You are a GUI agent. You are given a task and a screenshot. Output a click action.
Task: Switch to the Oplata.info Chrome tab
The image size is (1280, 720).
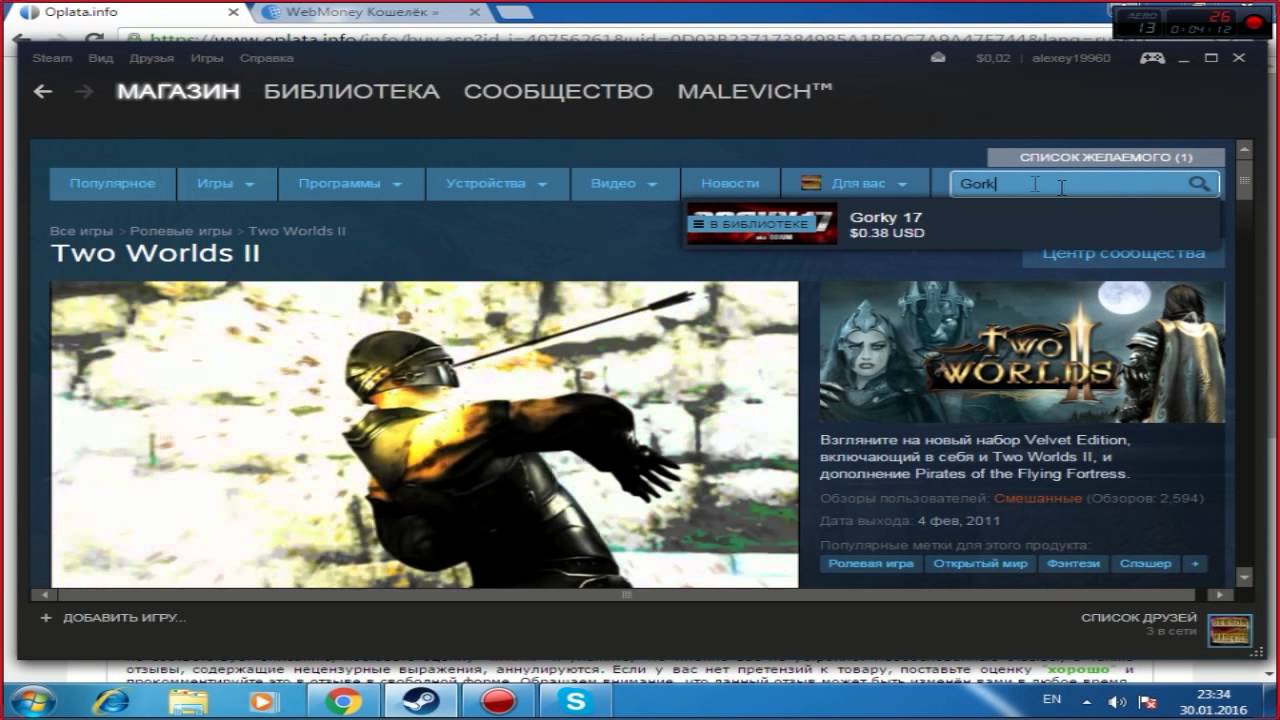127,13
